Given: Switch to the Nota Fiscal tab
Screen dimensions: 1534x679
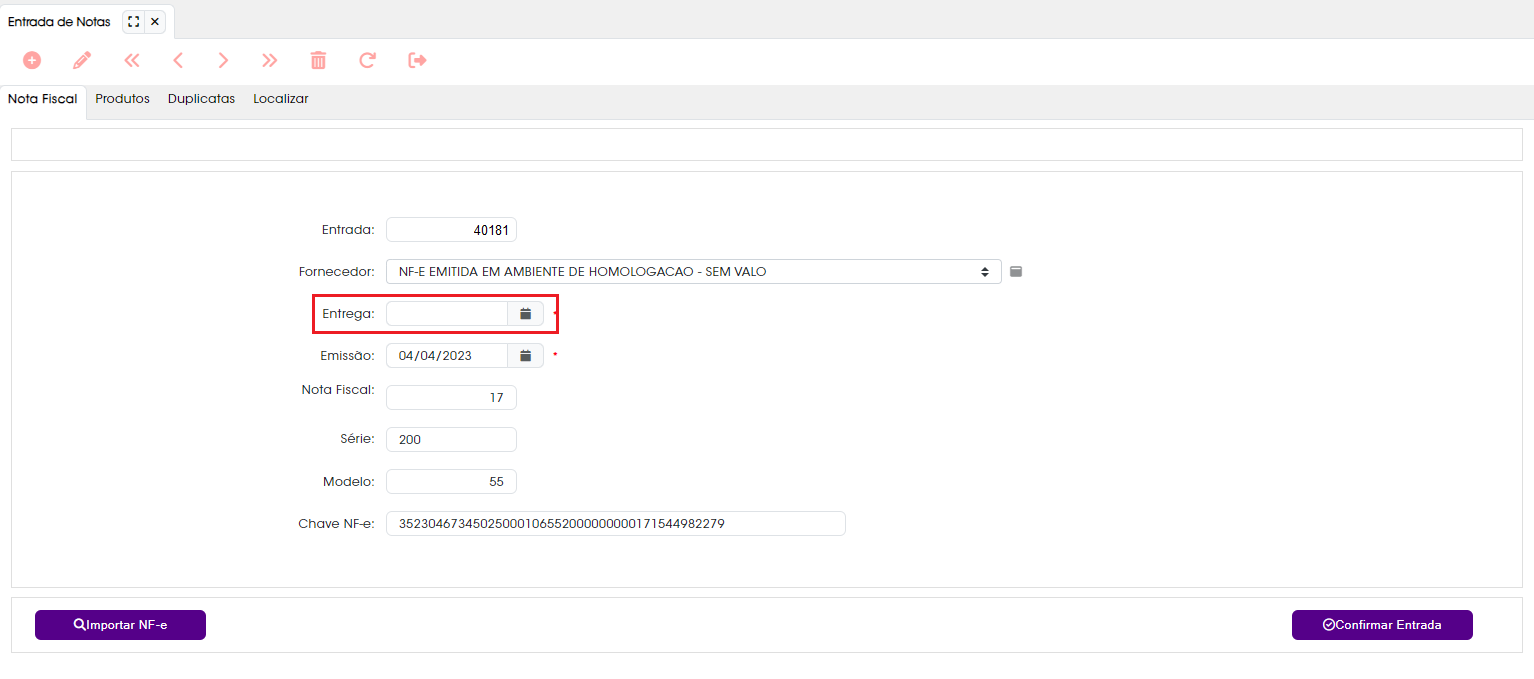Looking at the screenshot, I should 43,99.
